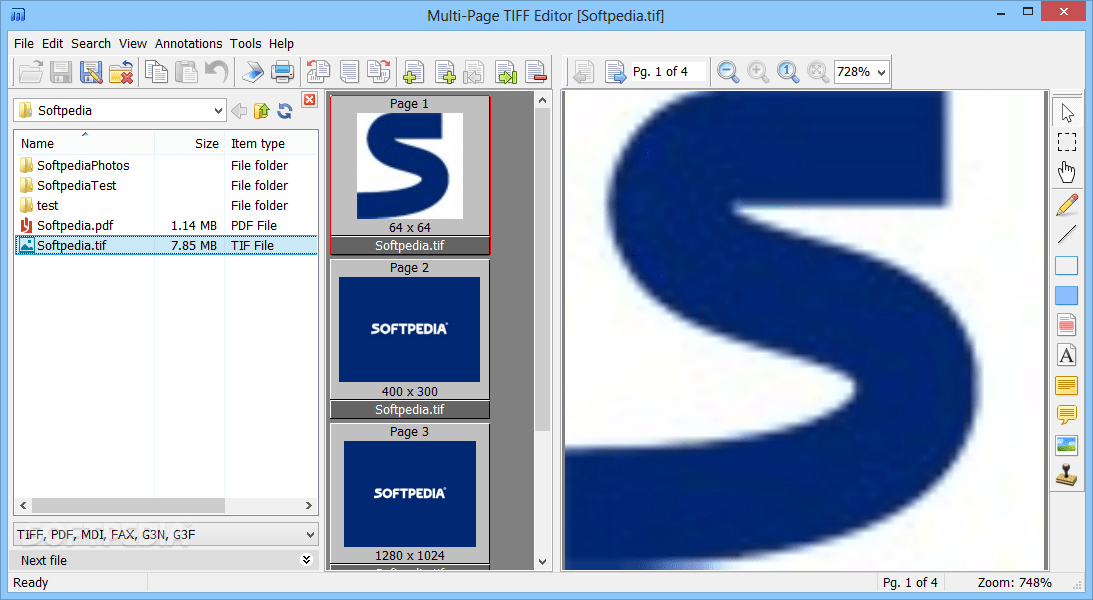The width and height of the screenshot is (1093, 600).
Task: Open the View menu
Action: click(x=132, y=43)
